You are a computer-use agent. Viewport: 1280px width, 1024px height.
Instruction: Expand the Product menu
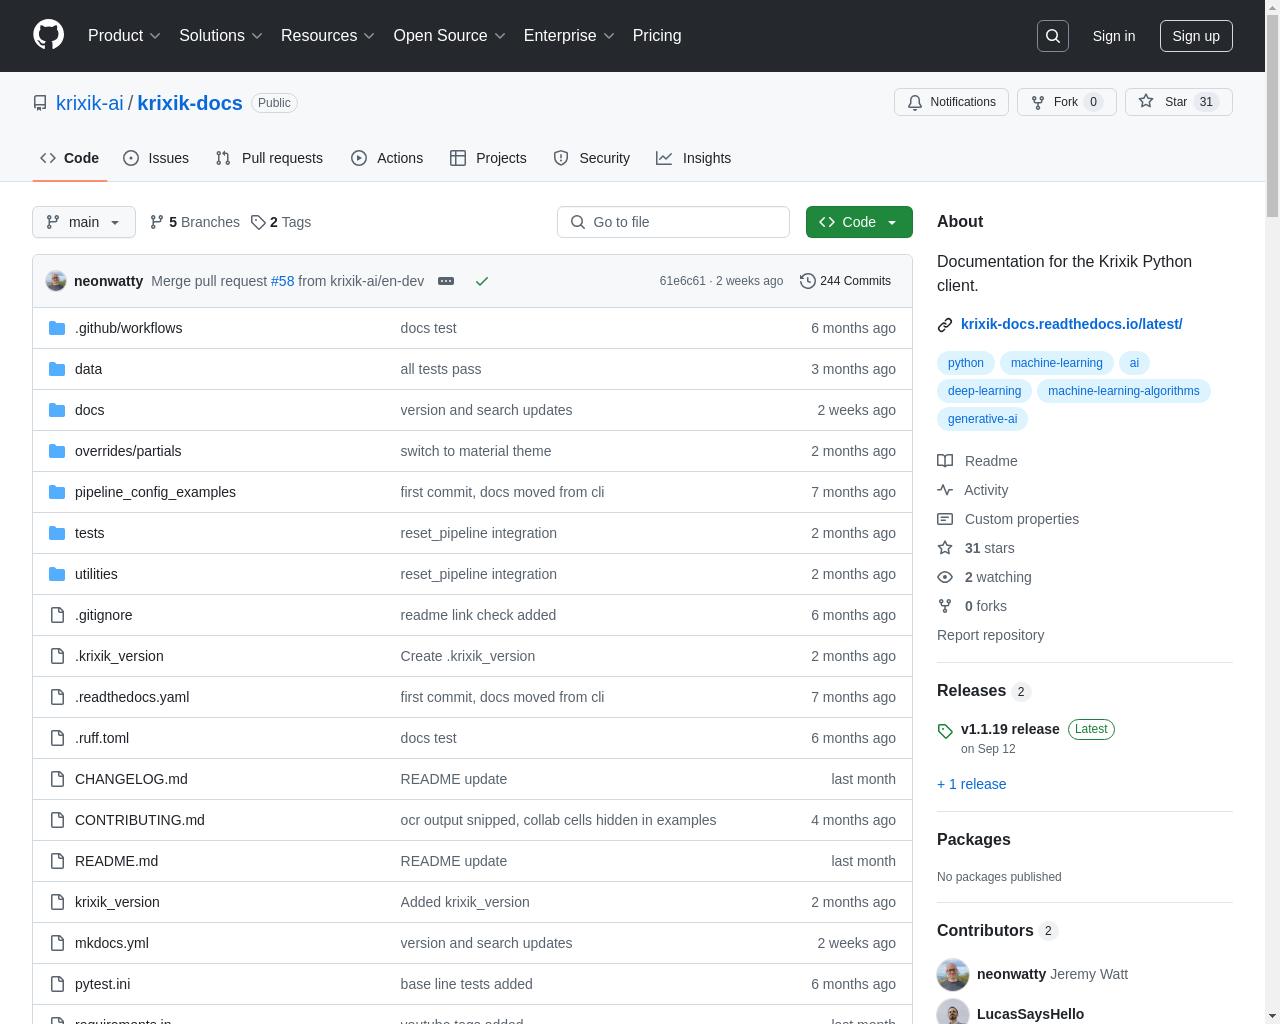pos(124,35)
